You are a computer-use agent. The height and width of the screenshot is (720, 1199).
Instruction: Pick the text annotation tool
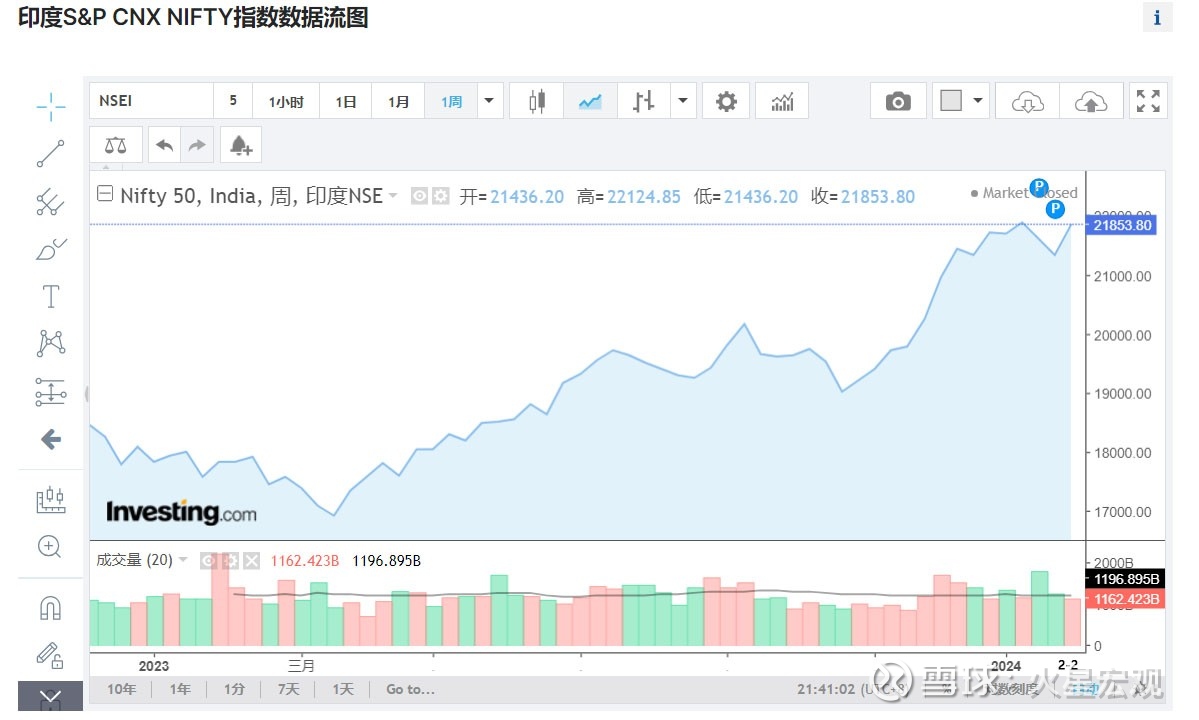click(x=50, y=296)
